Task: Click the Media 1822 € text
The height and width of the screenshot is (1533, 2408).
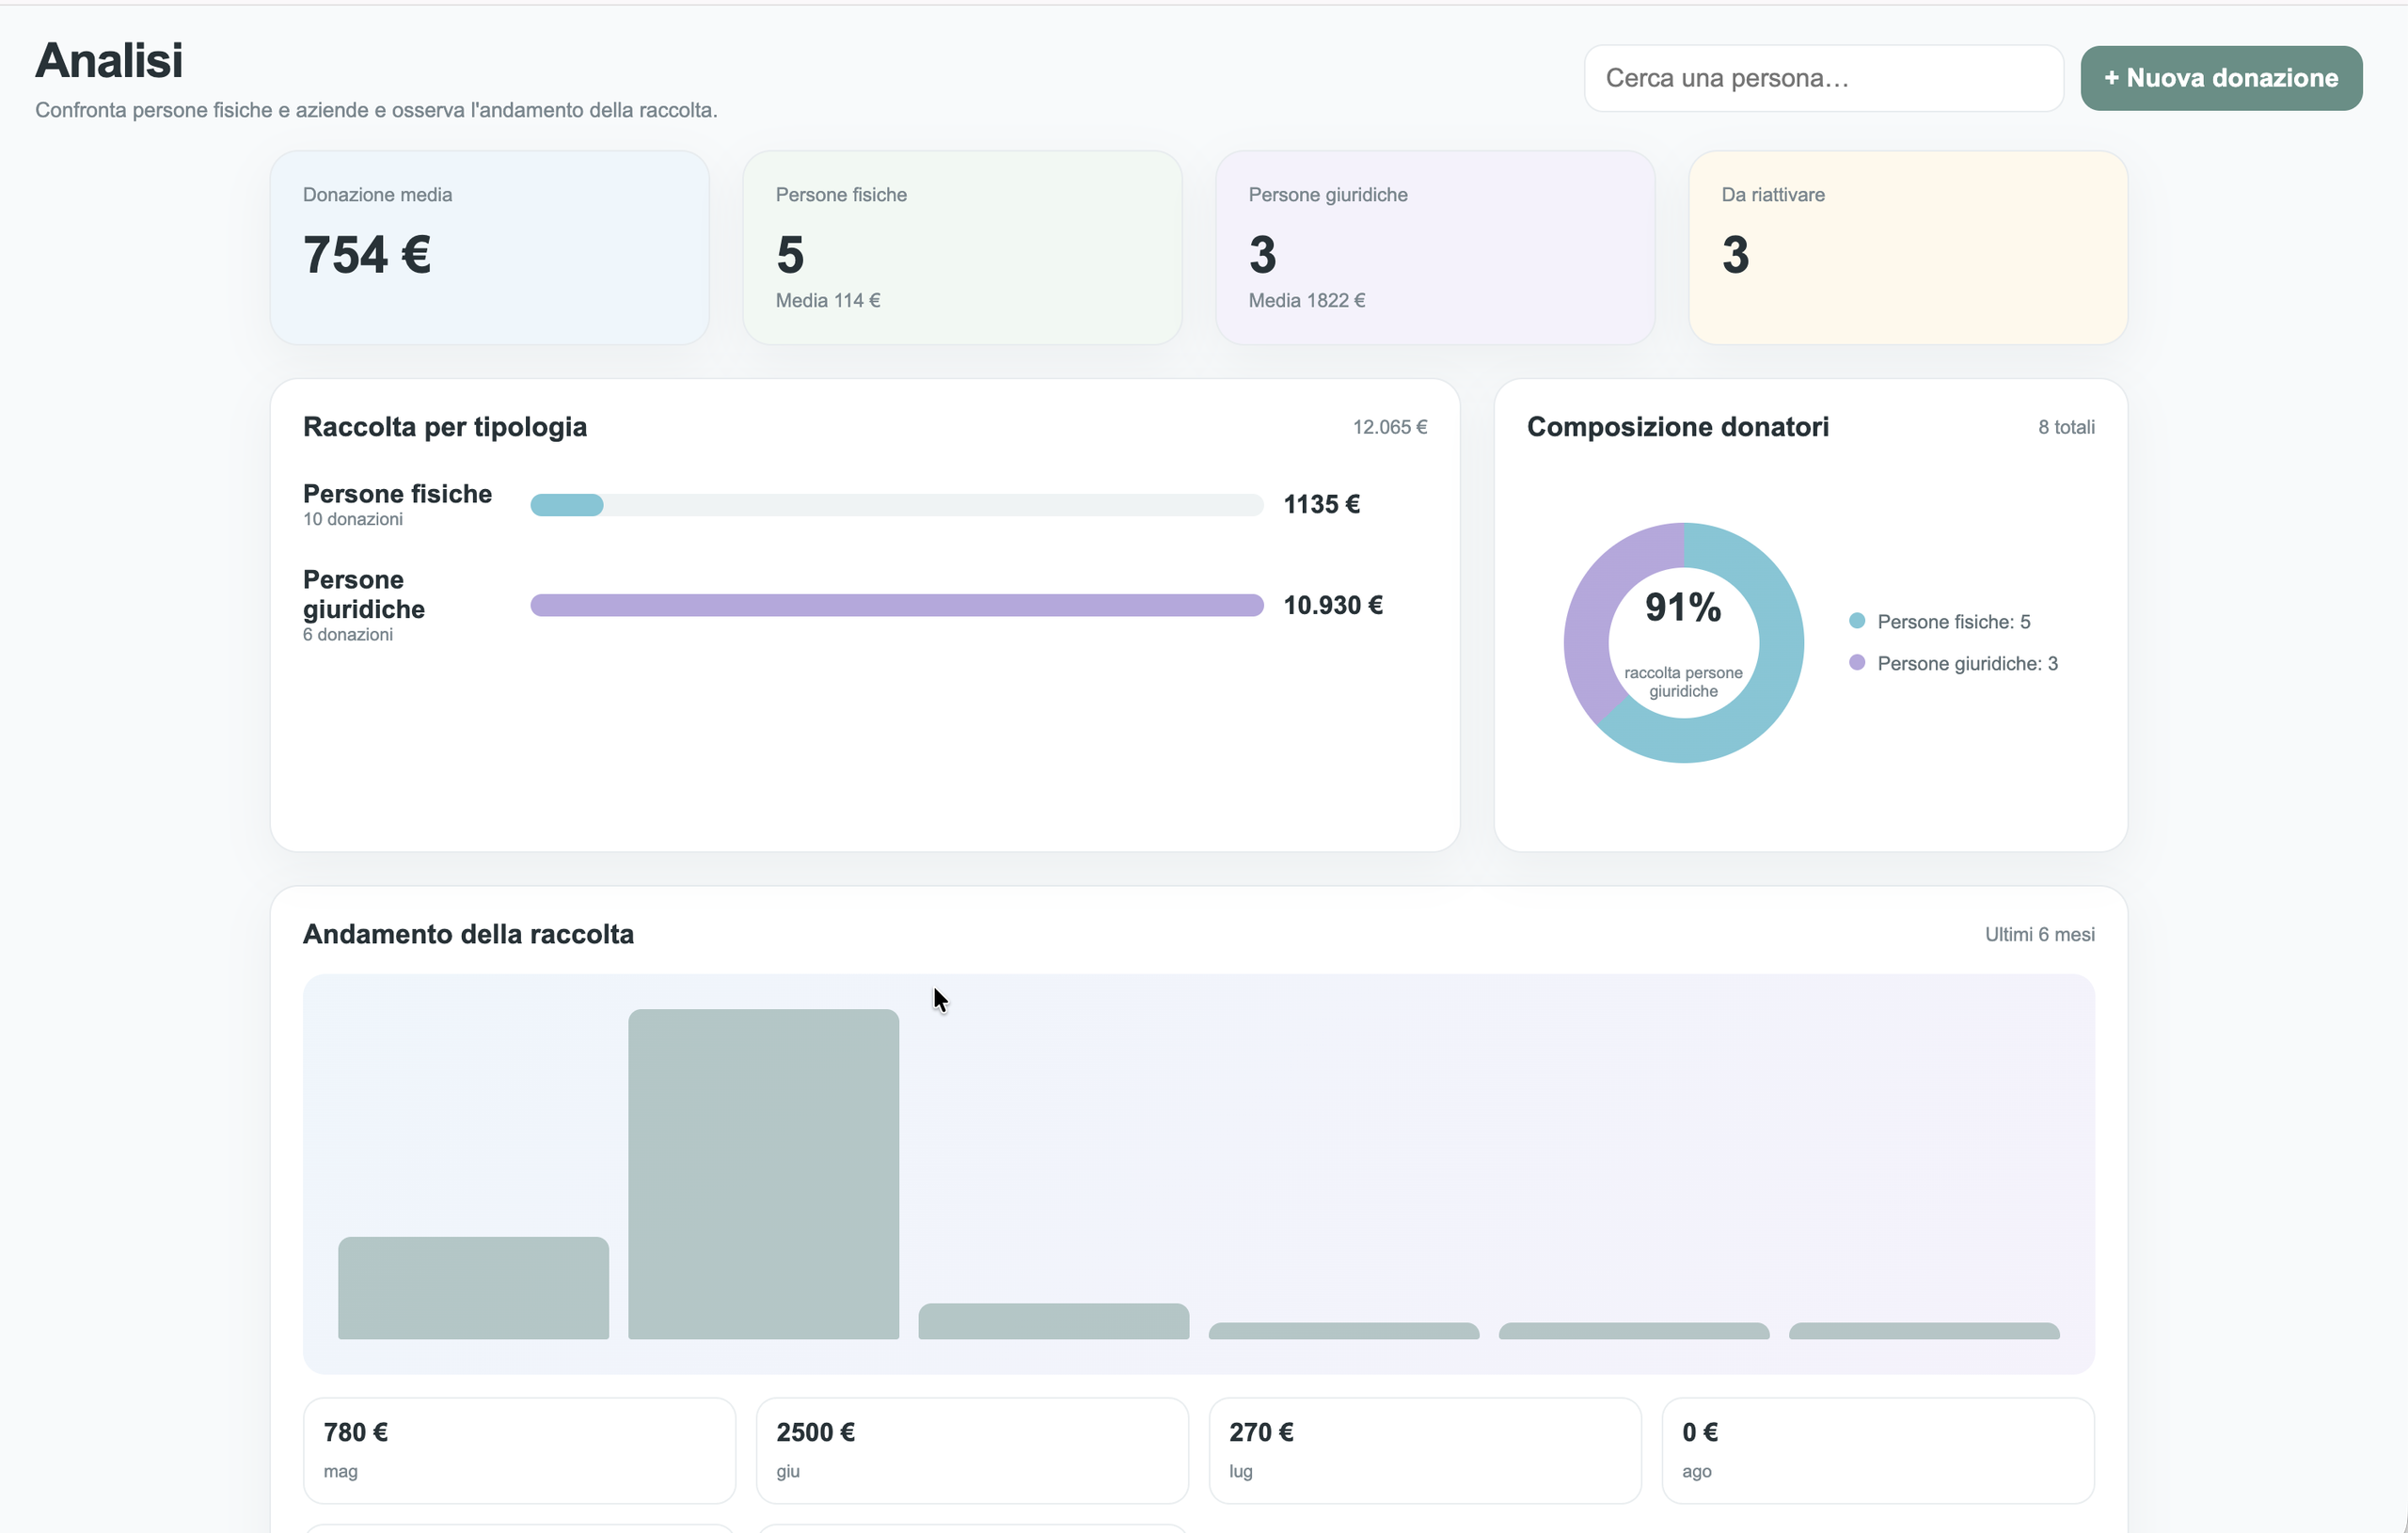Action: click(x=1306, y=300)
